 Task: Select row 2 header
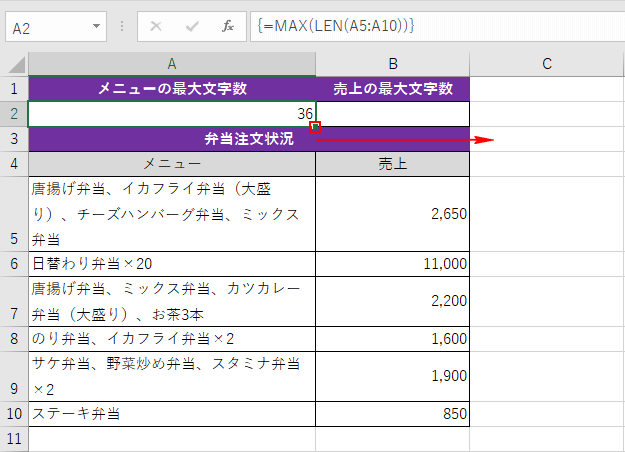click(14, 114)
